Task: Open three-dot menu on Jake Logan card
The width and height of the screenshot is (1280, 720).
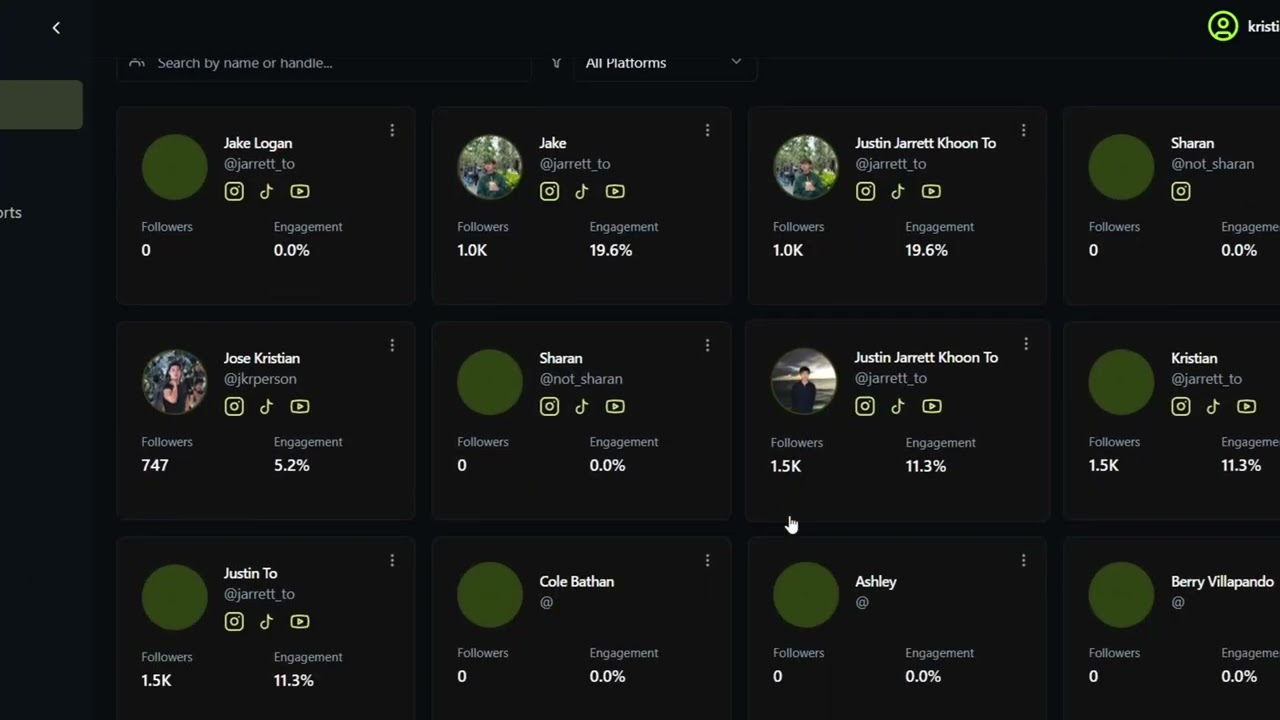Action: (x=392, y=130)
